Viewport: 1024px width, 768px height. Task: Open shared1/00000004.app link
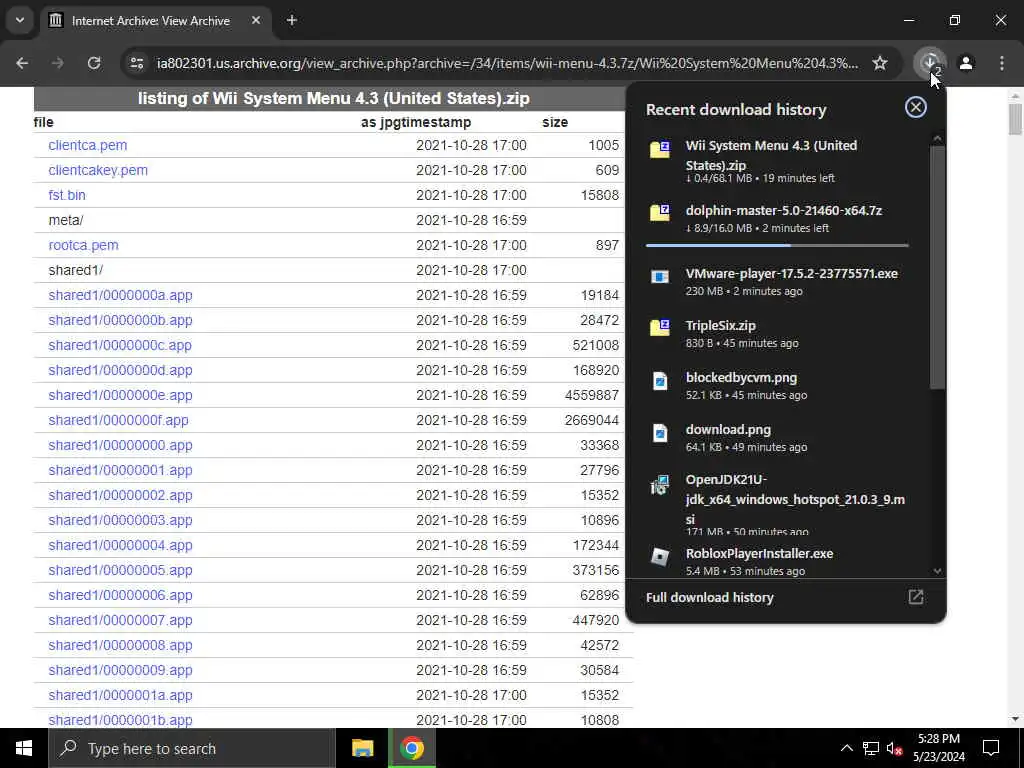[x=120, y=545]
